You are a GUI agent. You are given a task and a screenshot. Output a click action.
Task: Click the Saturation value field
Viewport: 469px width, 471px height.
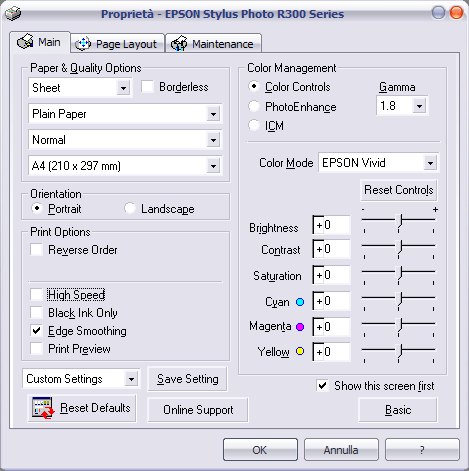pos(331,275)
